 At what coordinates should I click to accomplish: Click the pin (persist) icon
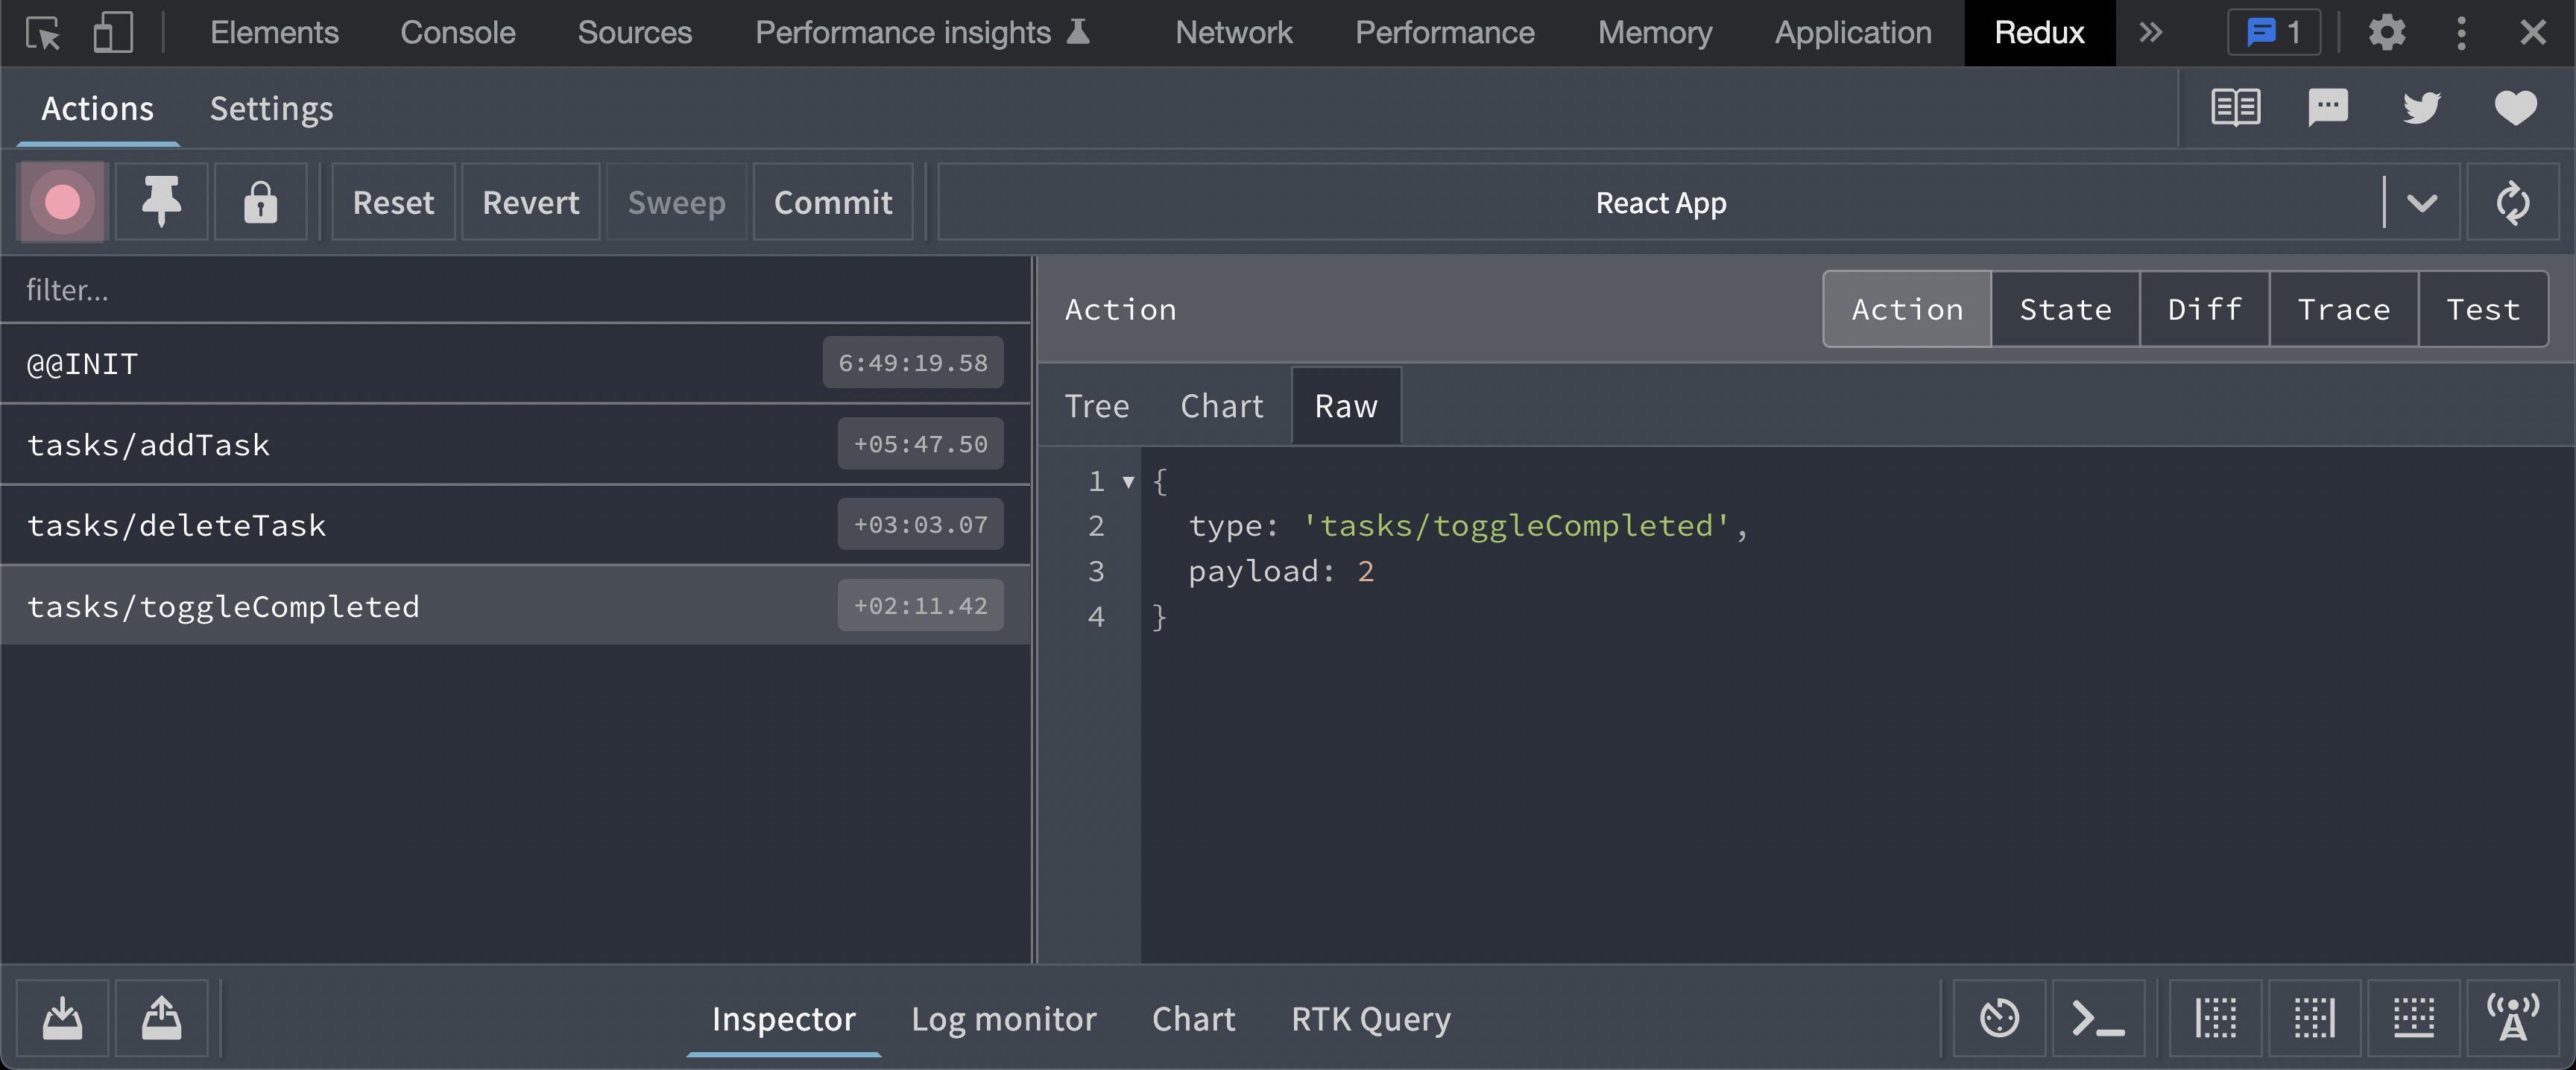[161, 202]
